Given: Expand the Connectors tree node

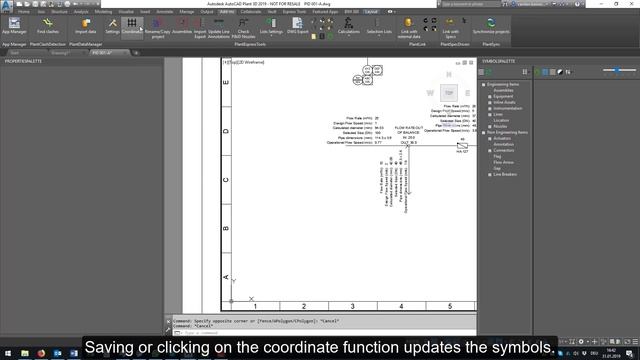Looking at the screenshot, I should (x=490, y=151).
